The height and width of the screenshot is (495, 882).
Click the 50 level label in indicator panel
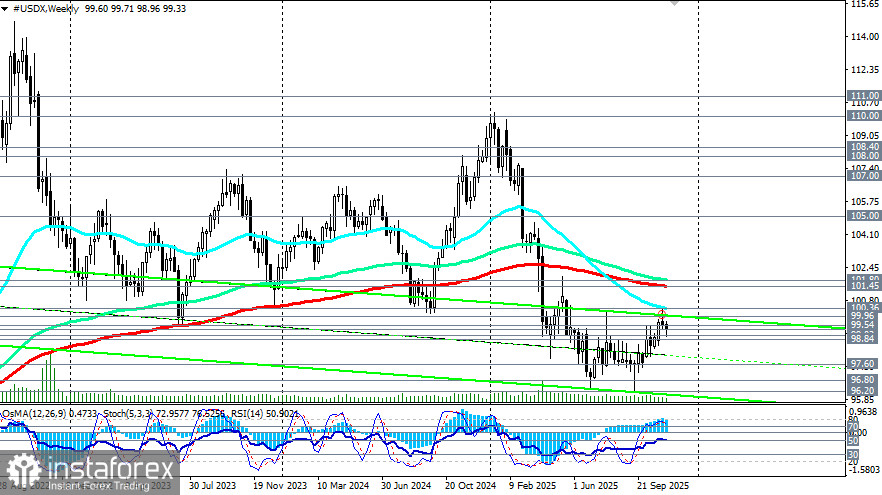click(x=853, y=441)
